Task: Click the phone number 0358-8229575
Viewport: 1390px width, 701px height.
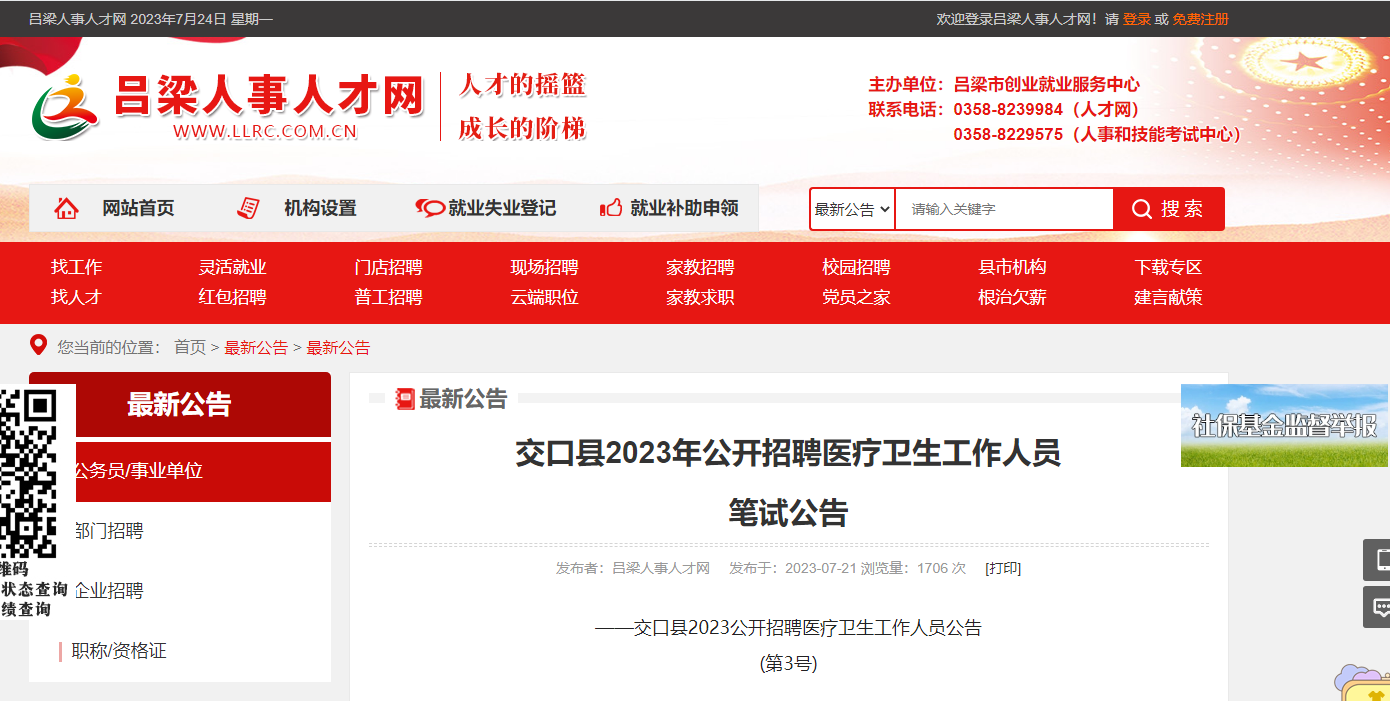Action: tap(1008, 134)
